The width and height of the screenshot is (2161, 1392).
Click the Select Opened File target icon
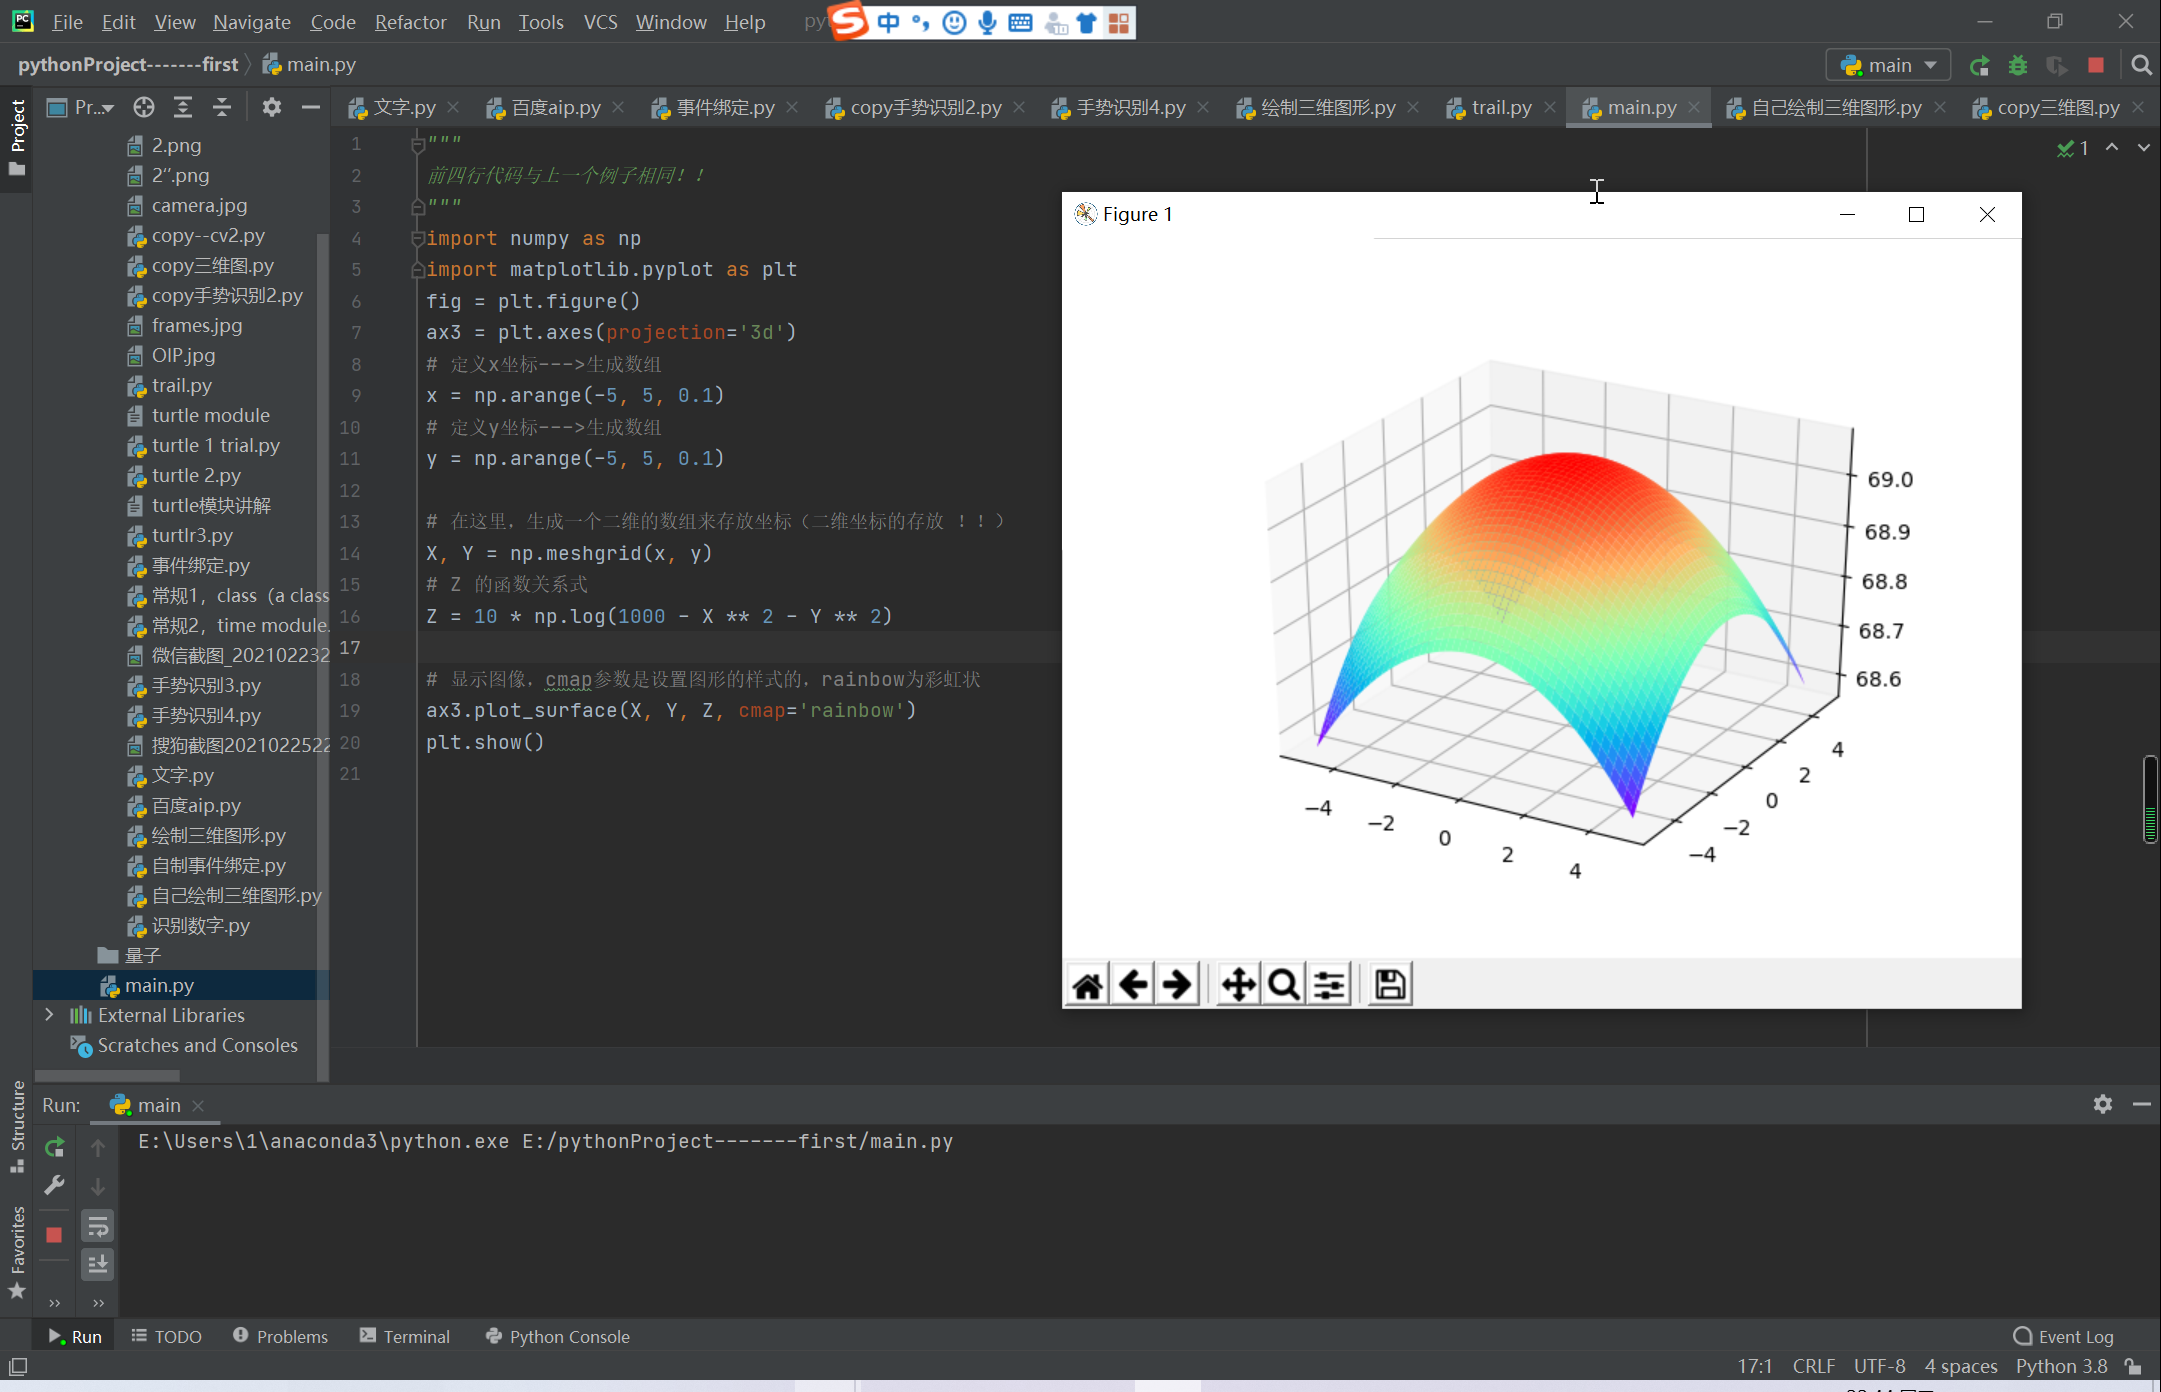(x=144, y=107)
